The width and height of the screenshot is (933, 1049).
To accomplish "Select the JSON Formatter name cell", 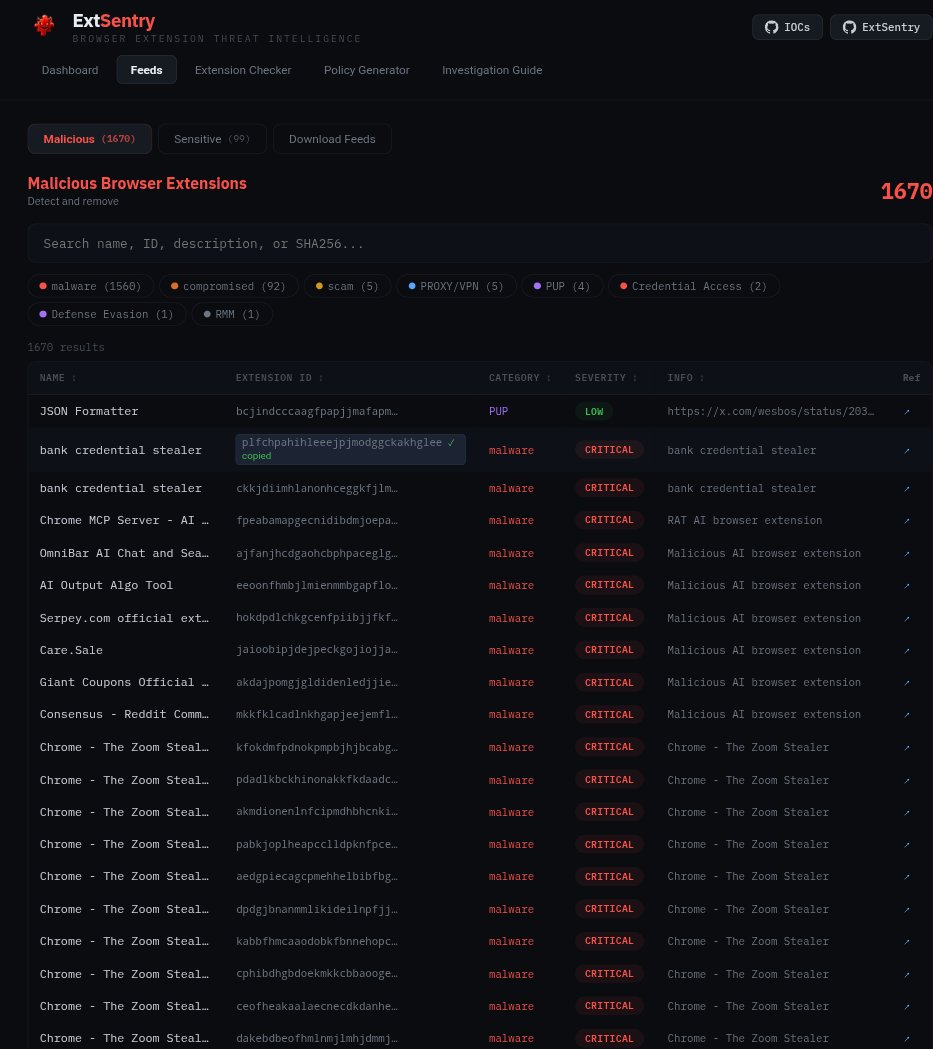I will 89,411.
